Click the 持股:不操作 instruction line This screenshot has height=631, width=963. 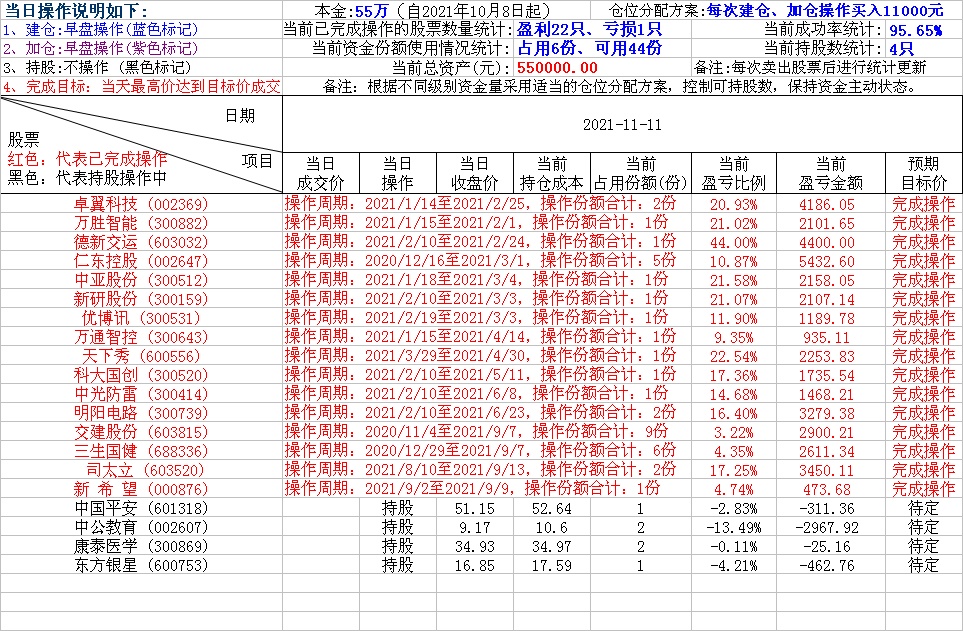[97, 68]
